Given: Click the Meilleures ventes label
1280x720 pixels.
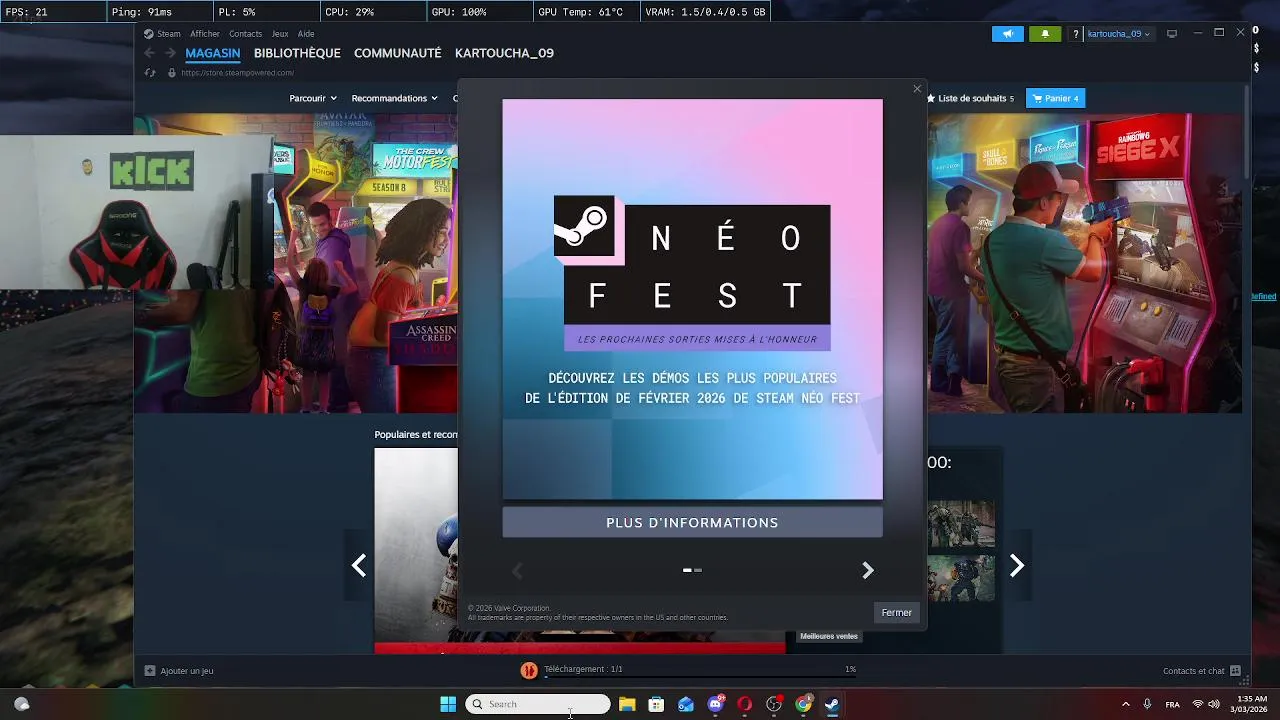Looking at the screenshot, I should [829, 636].
